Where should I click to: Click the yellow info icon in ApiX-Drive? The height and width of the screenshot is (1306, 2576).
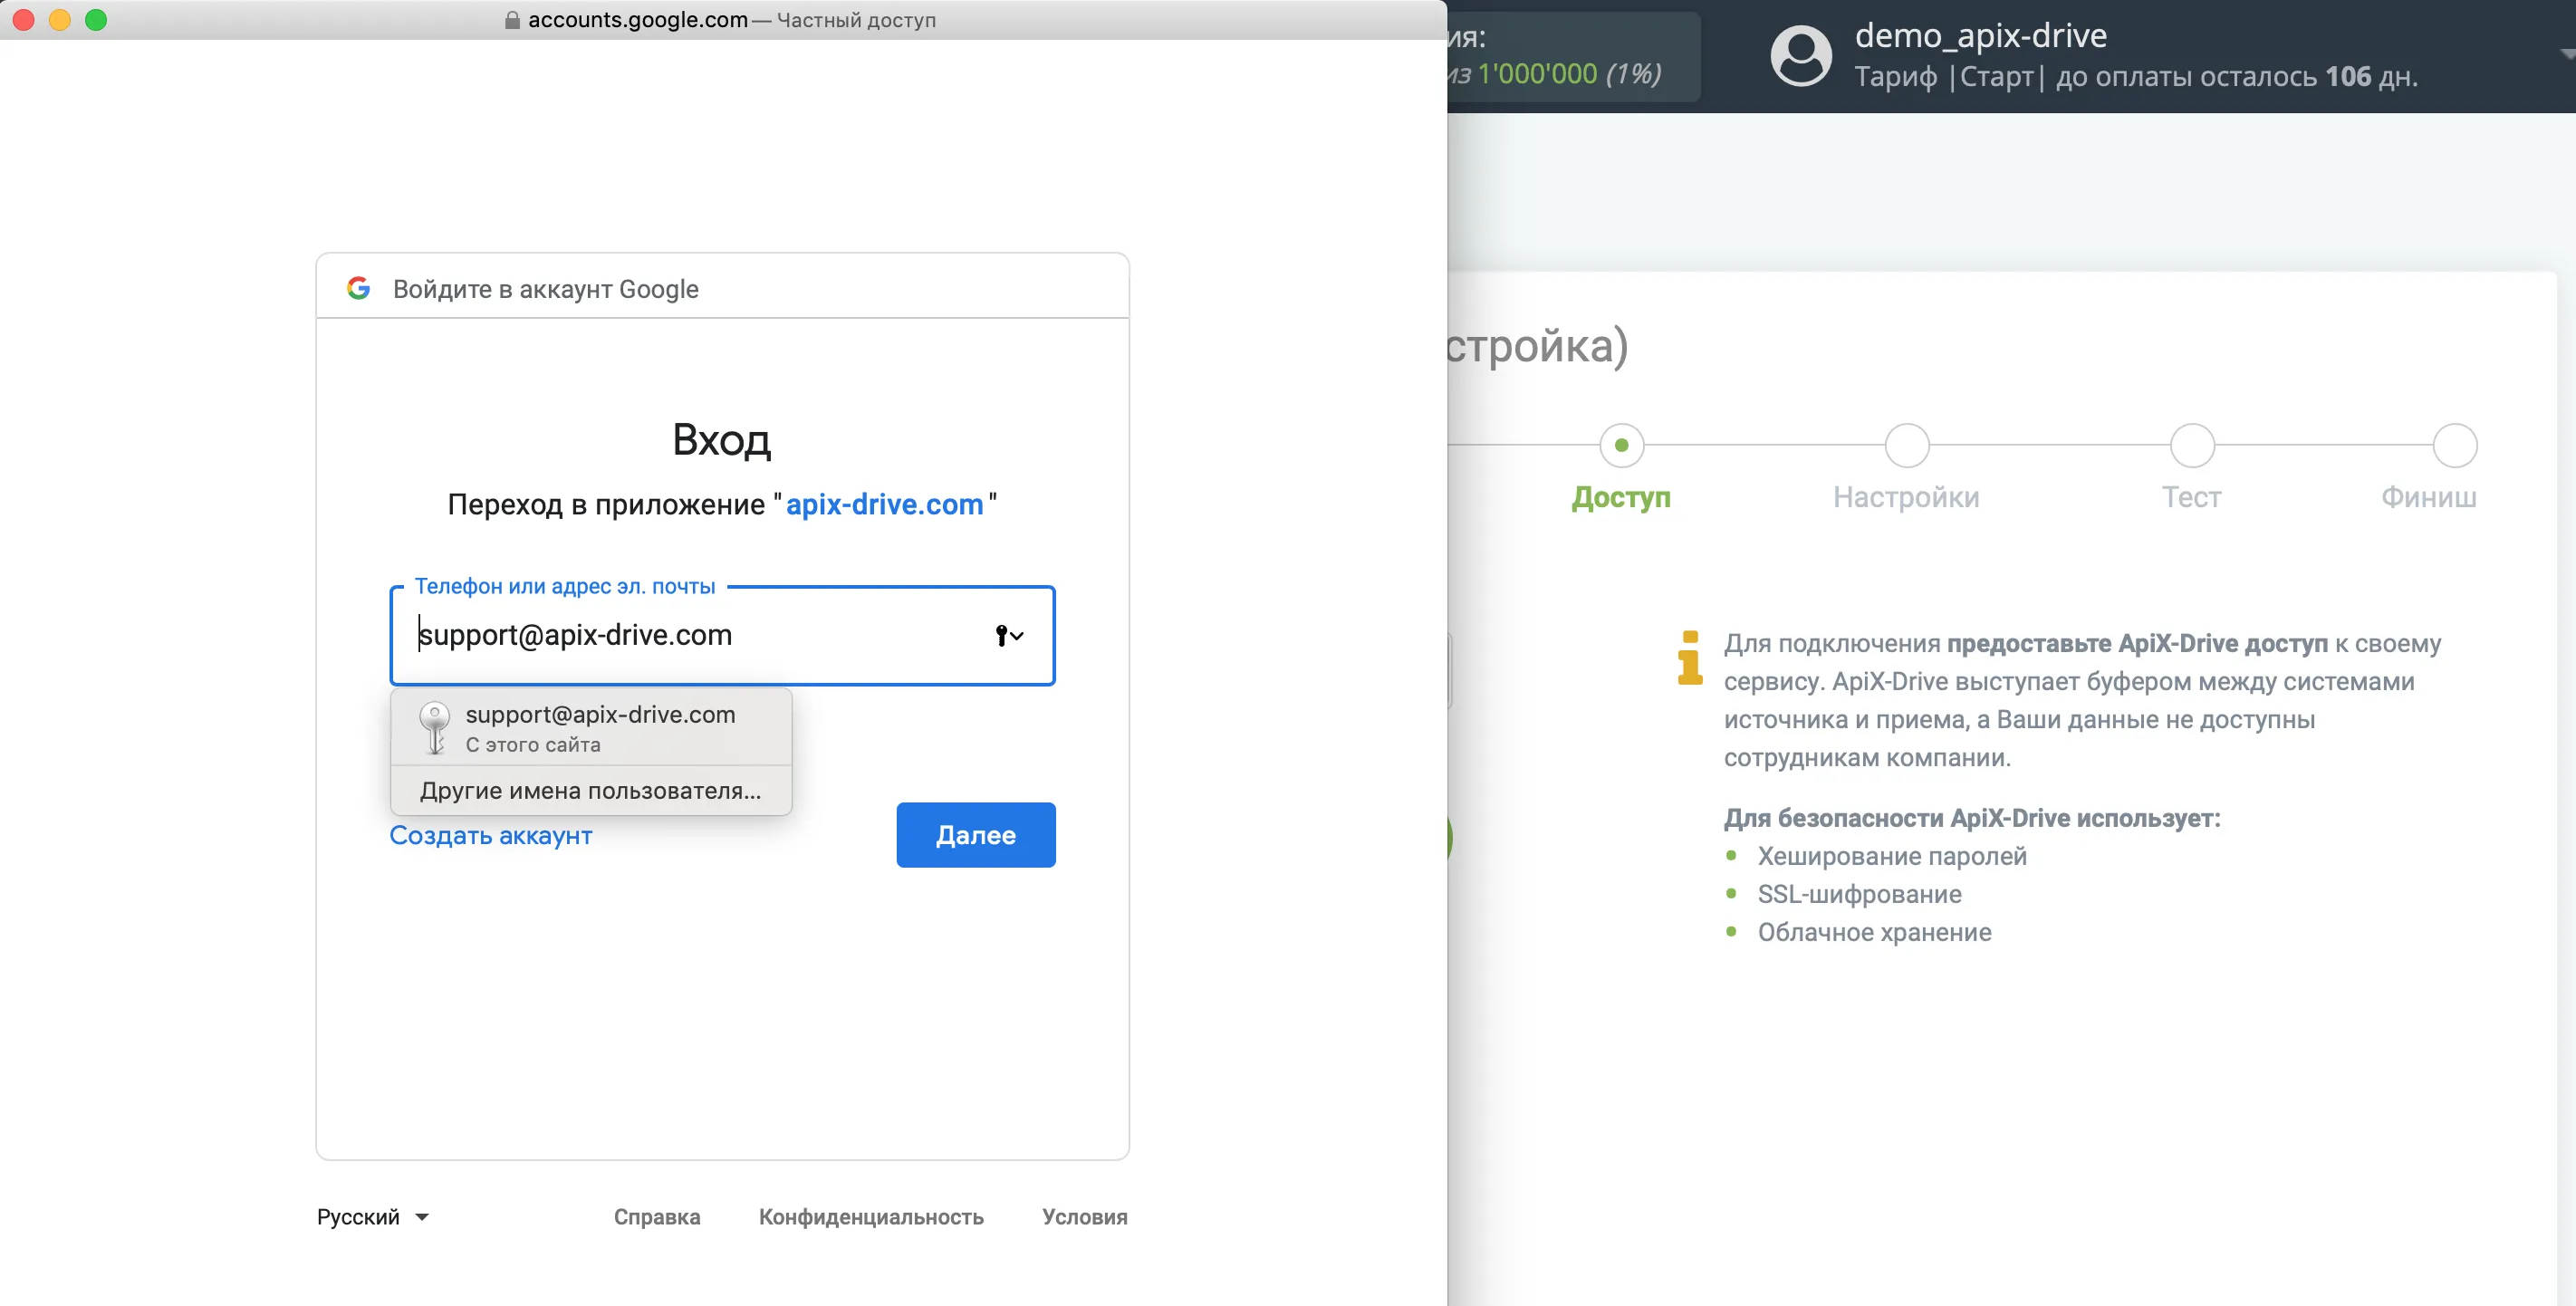(x=1690, y=658)
